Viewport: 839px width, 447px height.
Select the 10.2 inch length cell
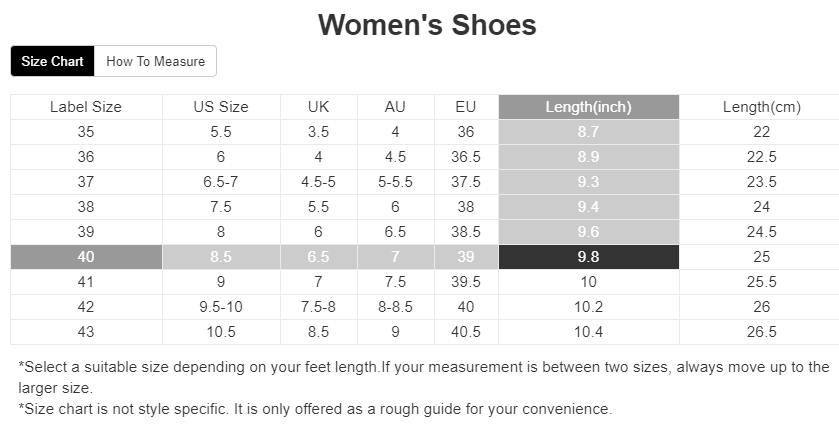tap(589, 307)
